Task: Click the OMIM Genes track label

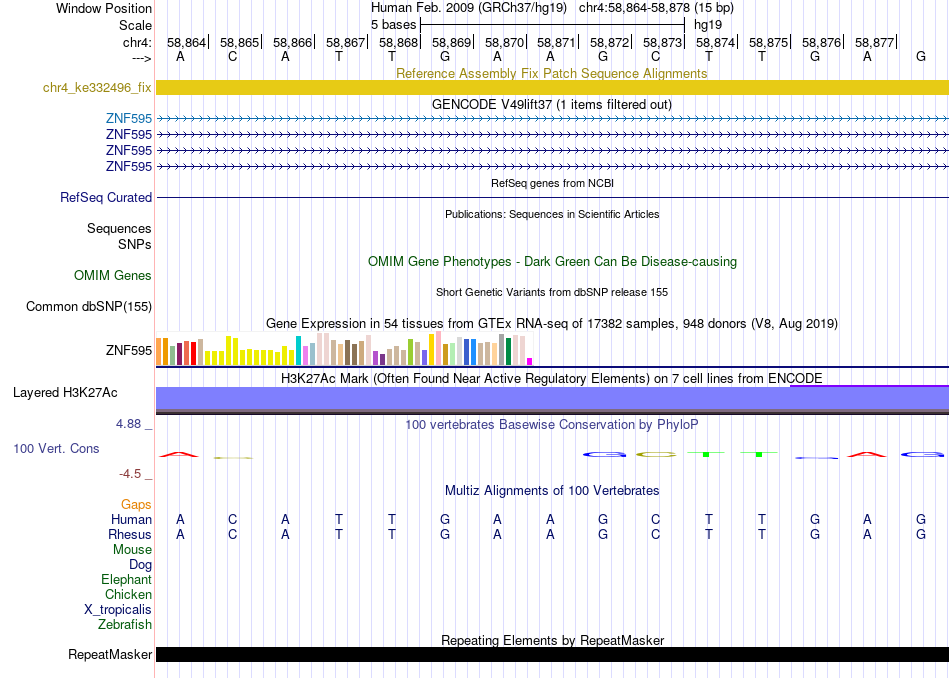Action: (113, 276)
